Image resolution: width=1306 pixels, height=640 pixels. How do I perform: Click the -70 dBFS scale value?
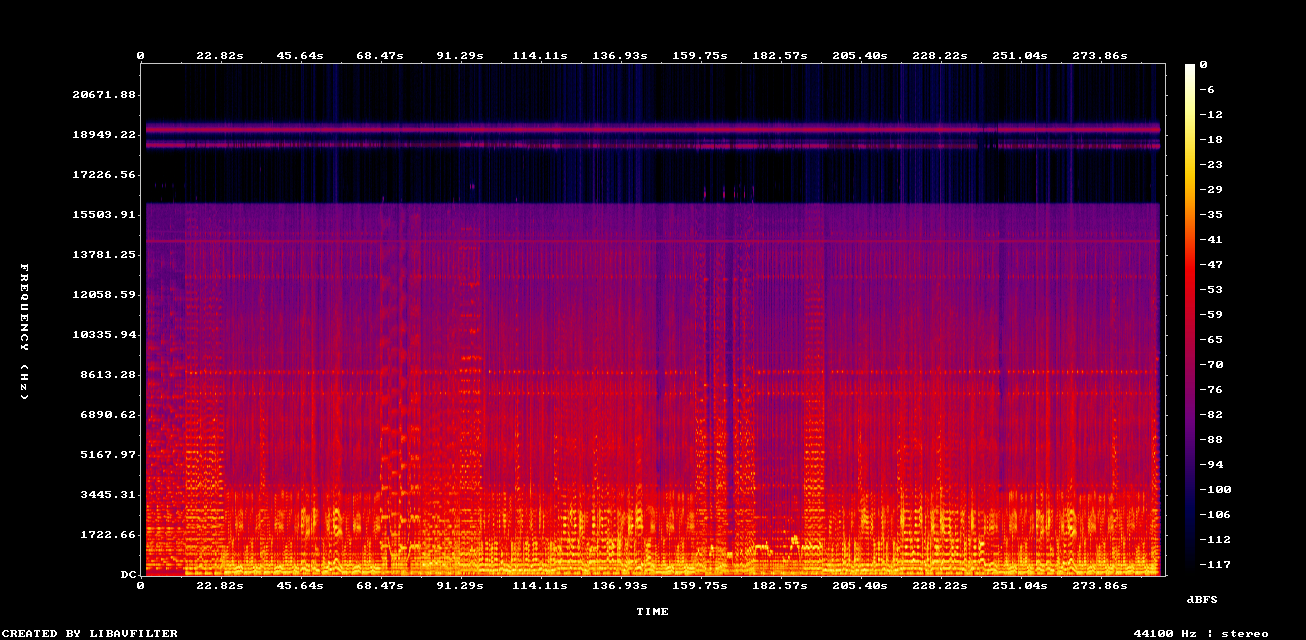tap(1211, 365)
